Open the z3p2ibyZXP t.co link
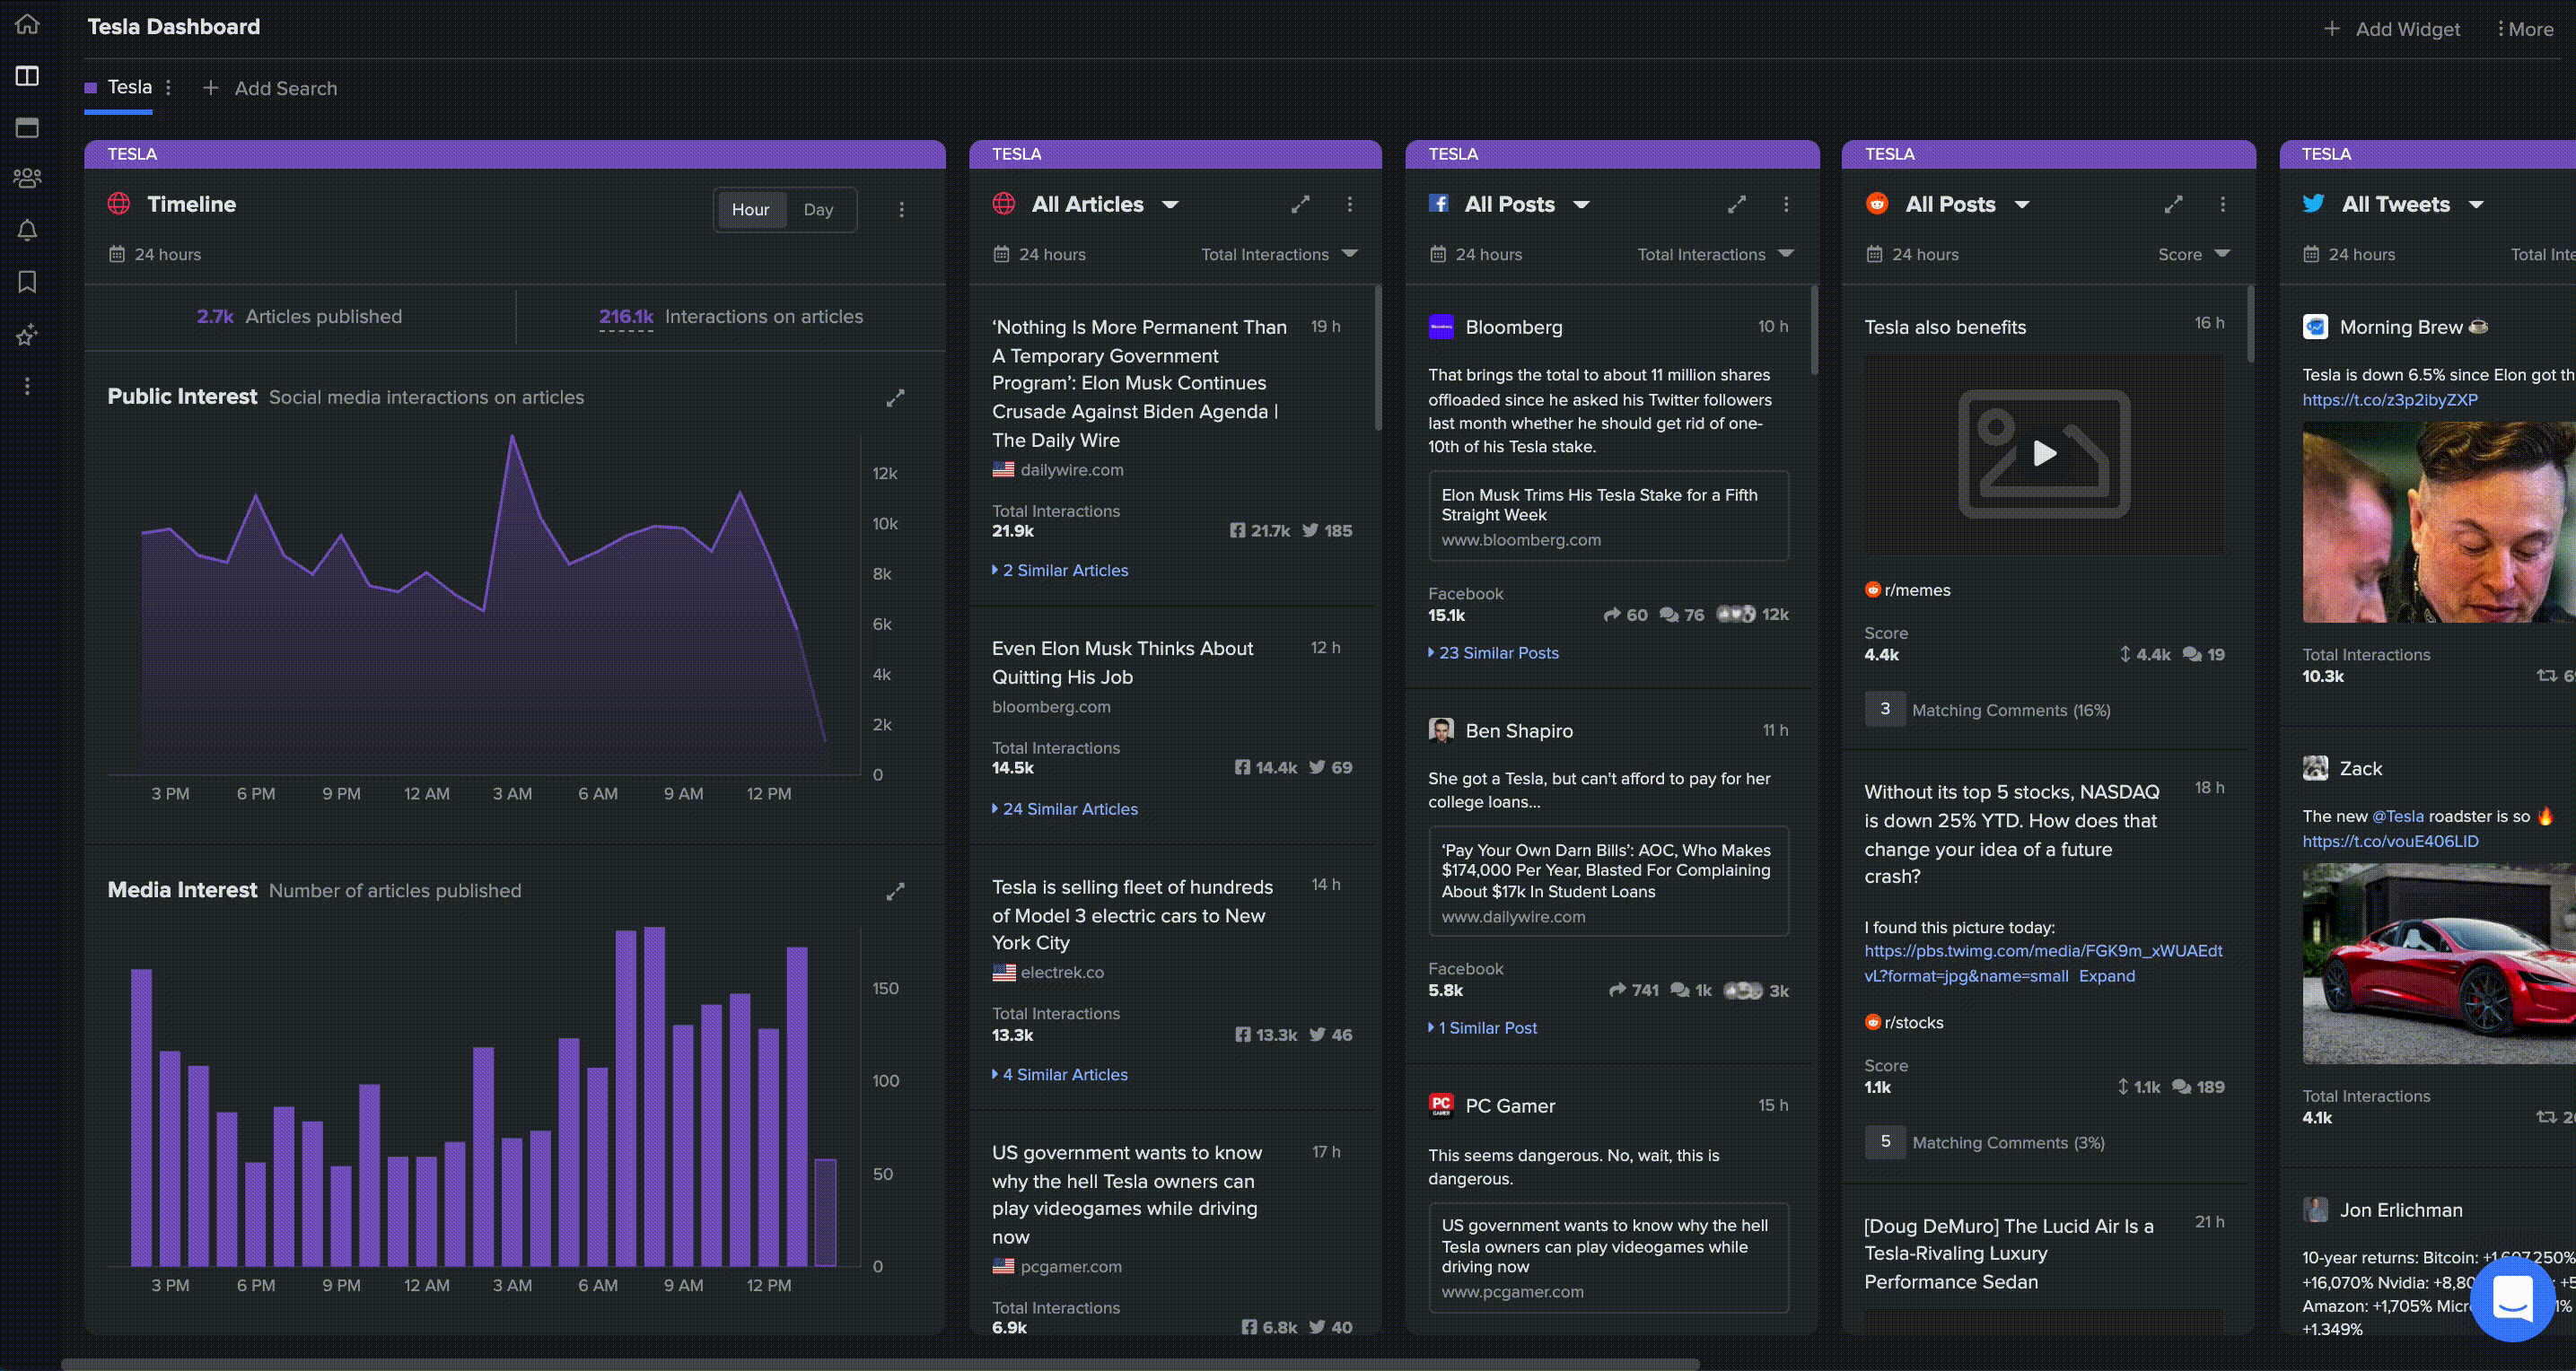2576x1371 pixels. [2390, 400]
